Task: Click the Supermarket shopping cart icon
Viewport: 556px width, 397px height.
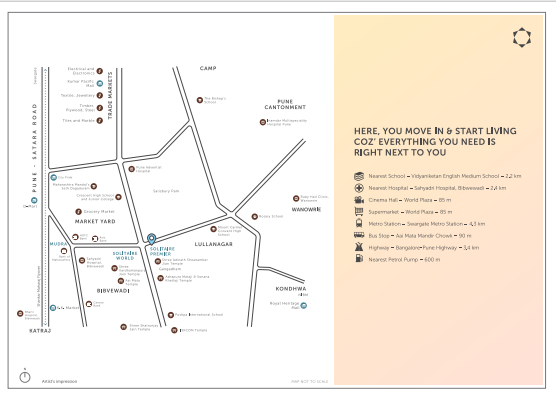Action: (359, 212)
